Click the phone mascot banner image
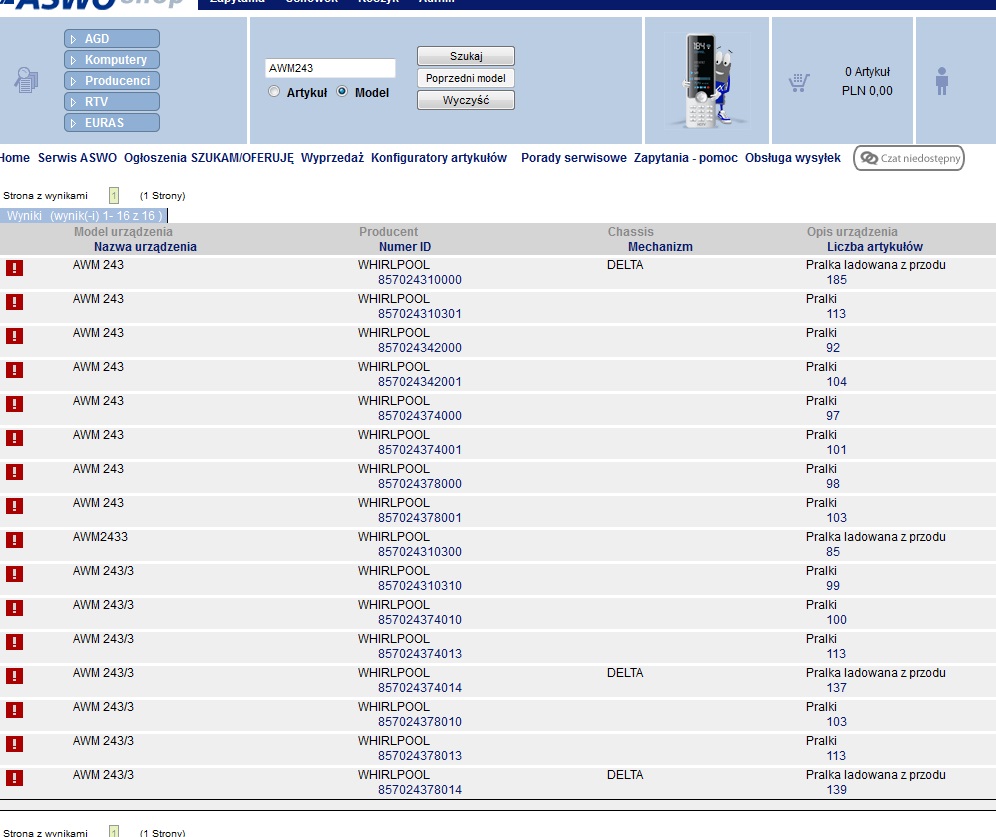 click(x=707, y=81)
